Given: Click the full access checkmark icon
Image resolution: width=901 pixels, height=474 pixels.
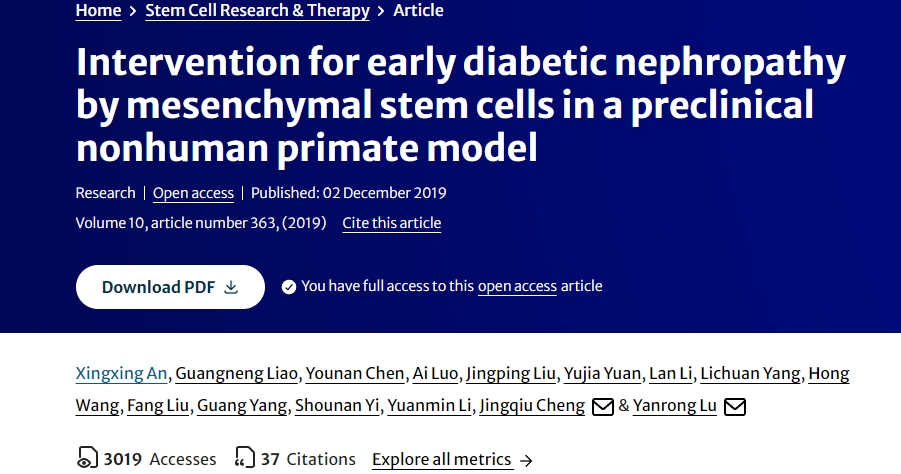Looking at the screenshot, I should (x=289, y=287).
